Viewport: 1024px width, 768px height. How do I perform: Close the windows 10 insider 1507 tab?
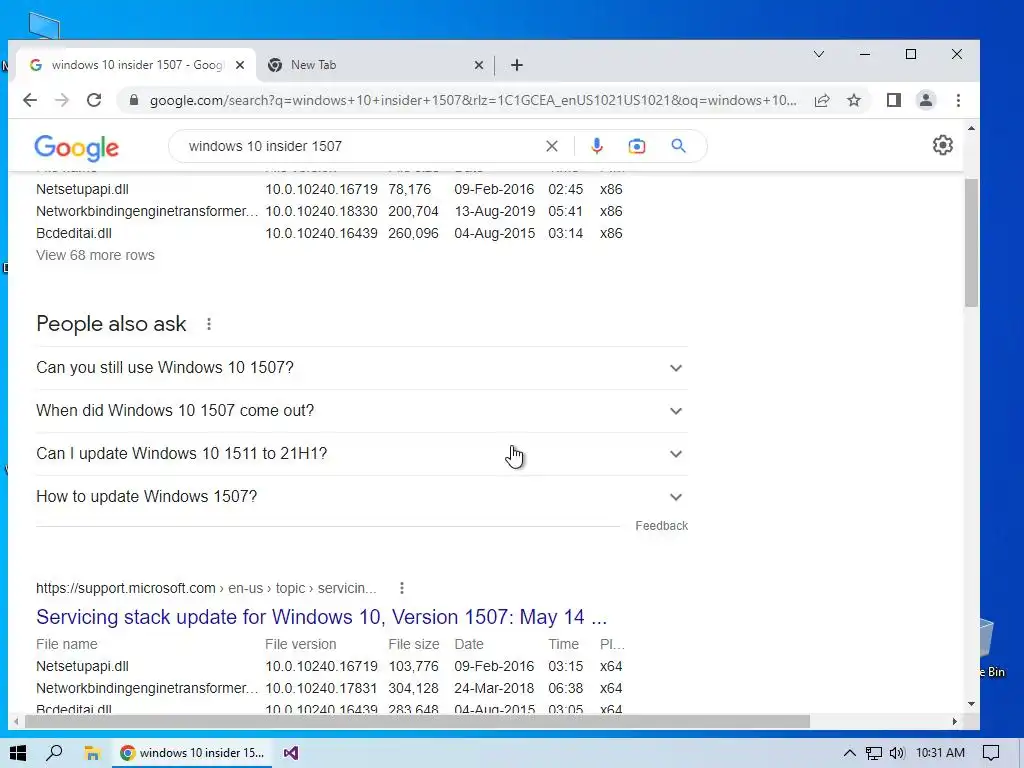(240, 65)
